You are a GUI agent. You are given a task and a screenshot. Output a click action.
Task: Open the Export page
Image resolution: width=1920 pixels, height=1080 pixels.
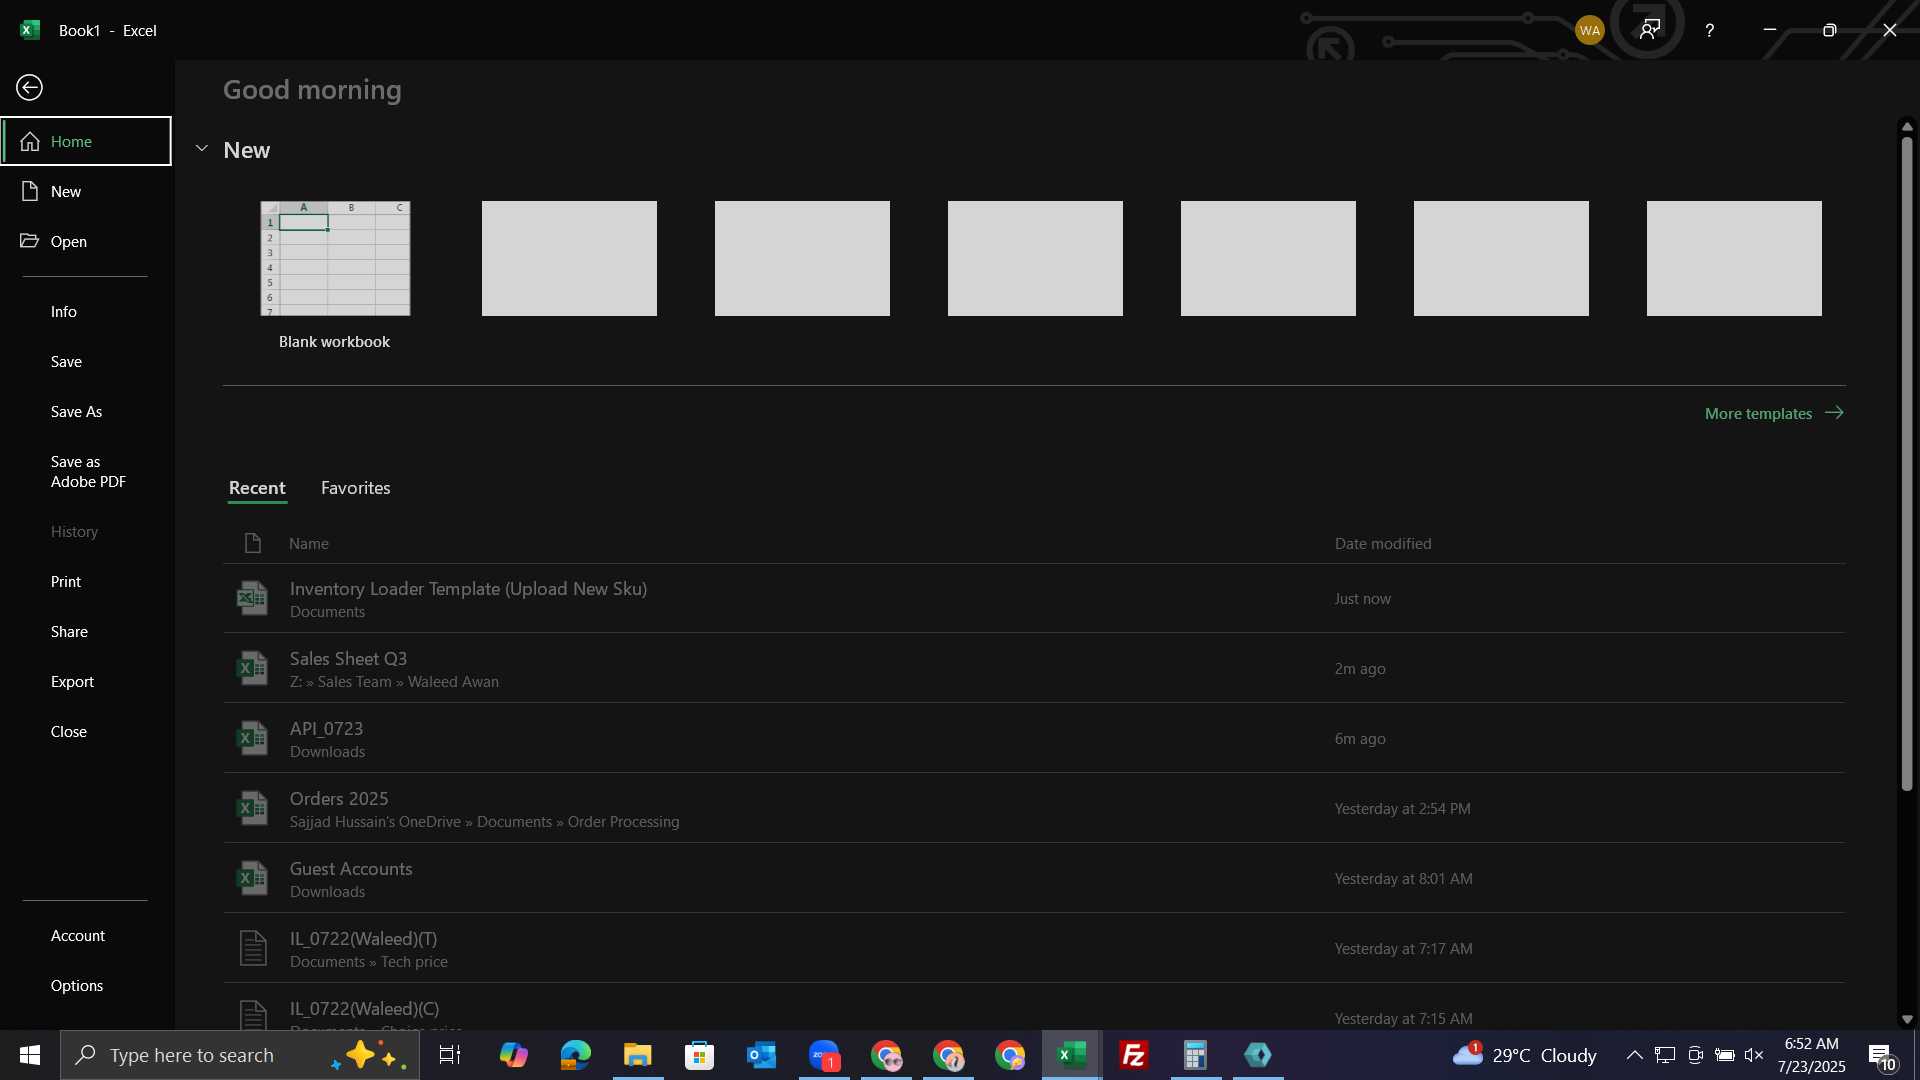(86, 682)
